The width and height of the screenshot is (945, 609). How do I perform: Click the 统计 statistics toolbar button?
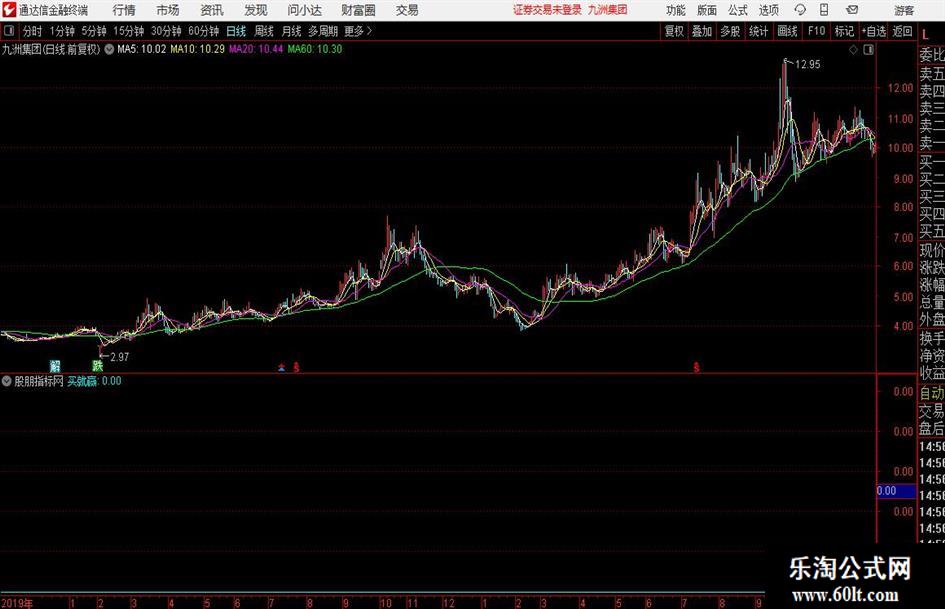759,31
